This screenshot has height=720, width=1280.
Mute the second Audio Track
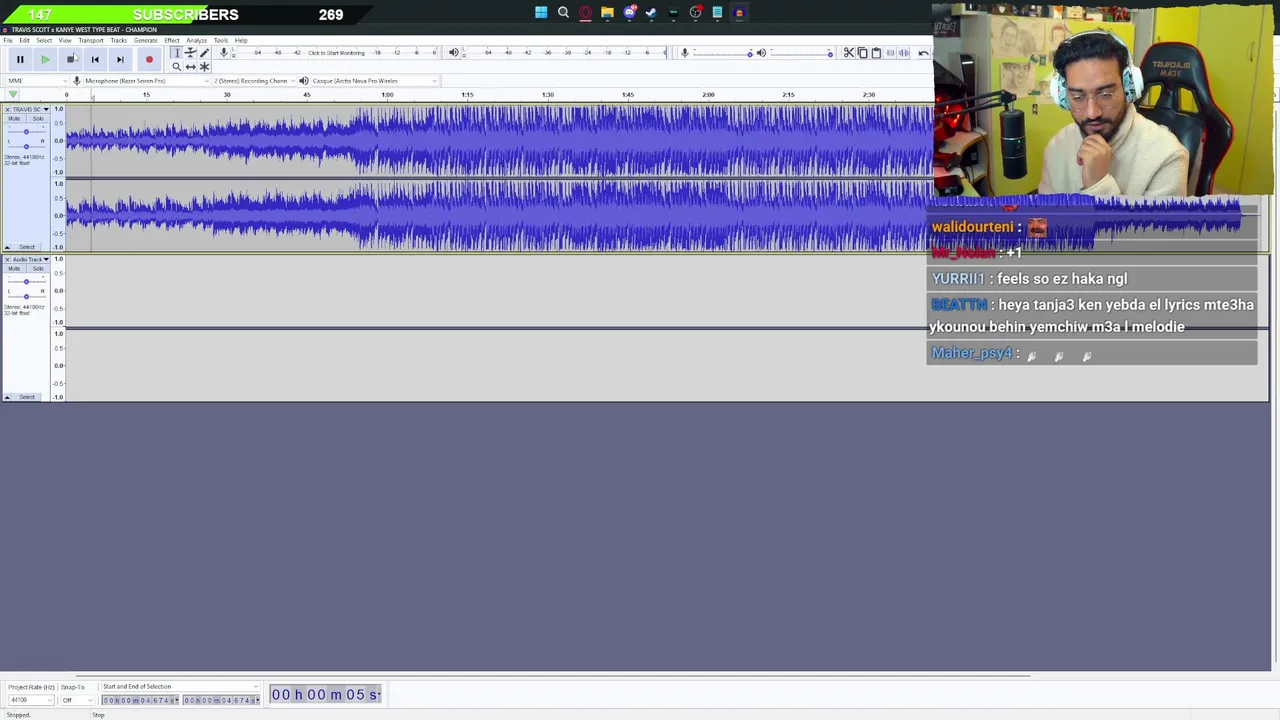(x=14, y=269)
